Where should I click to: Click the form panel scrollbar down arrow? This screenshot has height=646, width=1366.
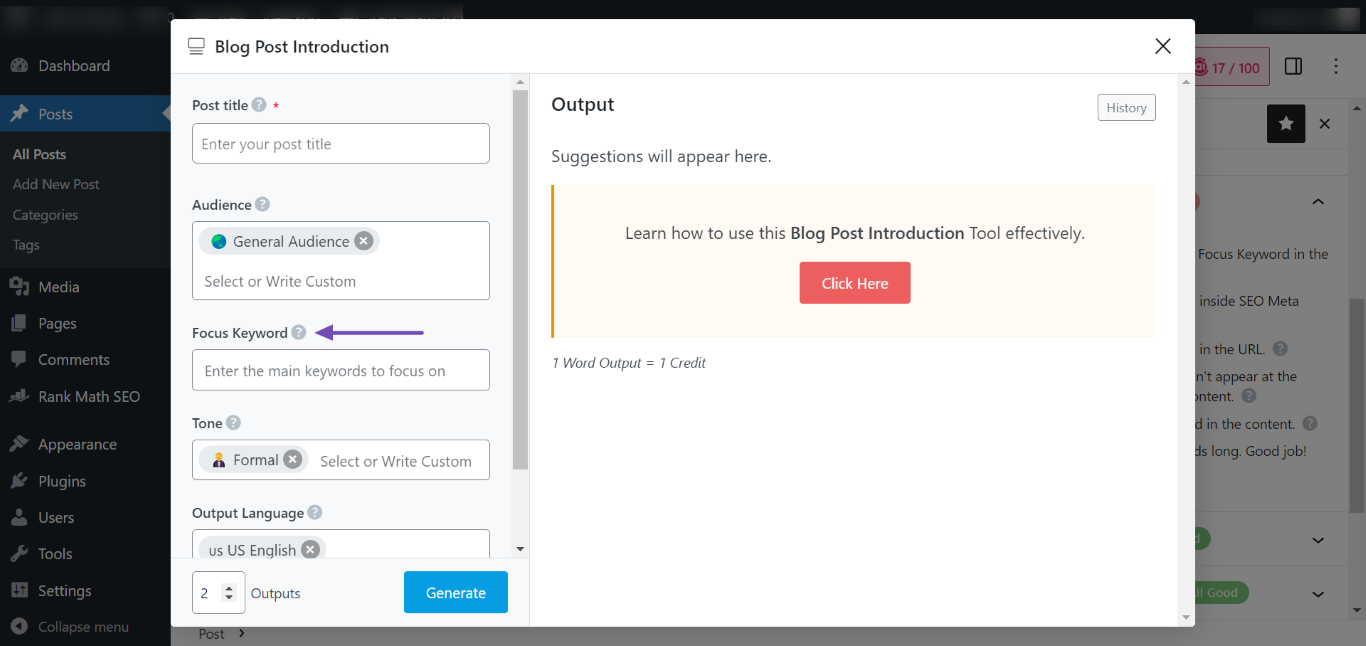(x=520, y=549)
